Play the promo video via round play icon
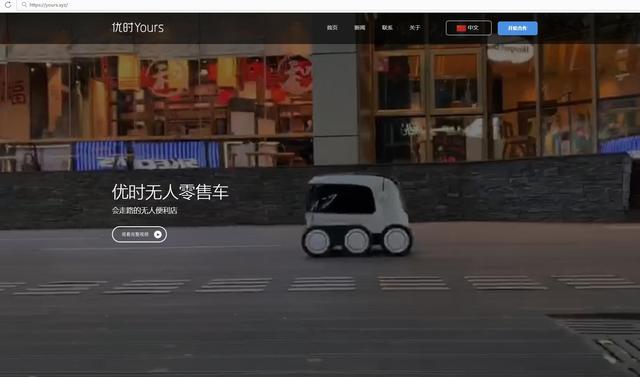The width and height of the screenshot is (640, 377). click(x=158, y=234)
